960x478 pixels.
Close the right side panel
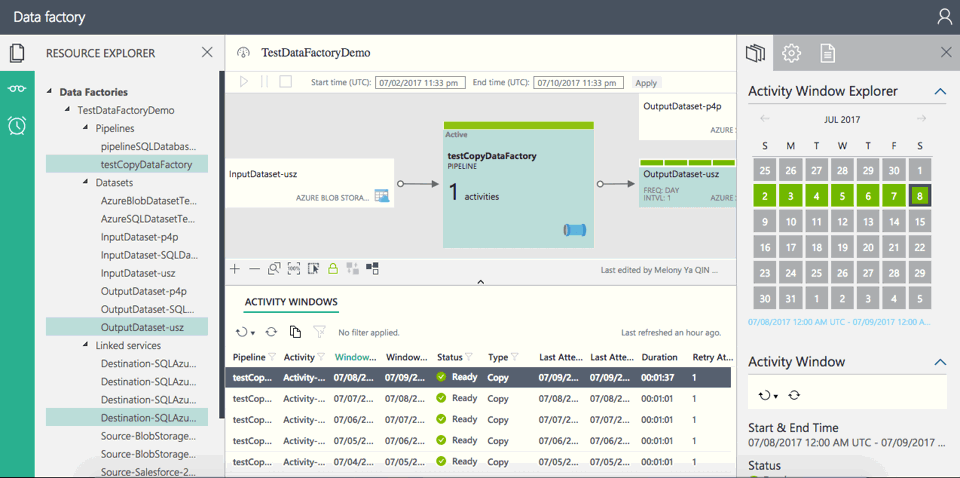945,53
